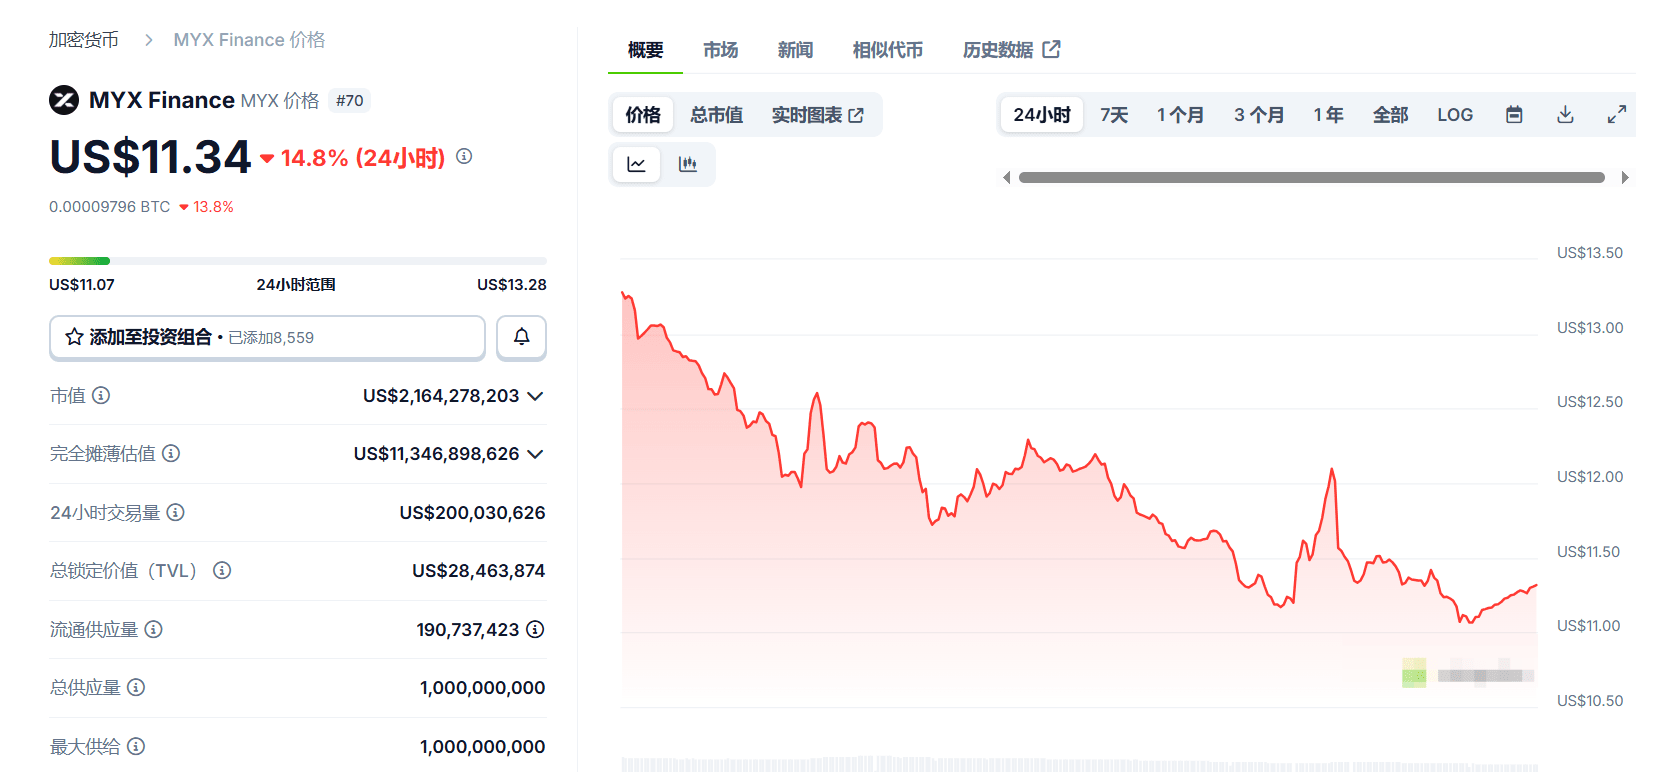Open the 市场 tab
Screen dimensions: 1672x772
[720, 50]
